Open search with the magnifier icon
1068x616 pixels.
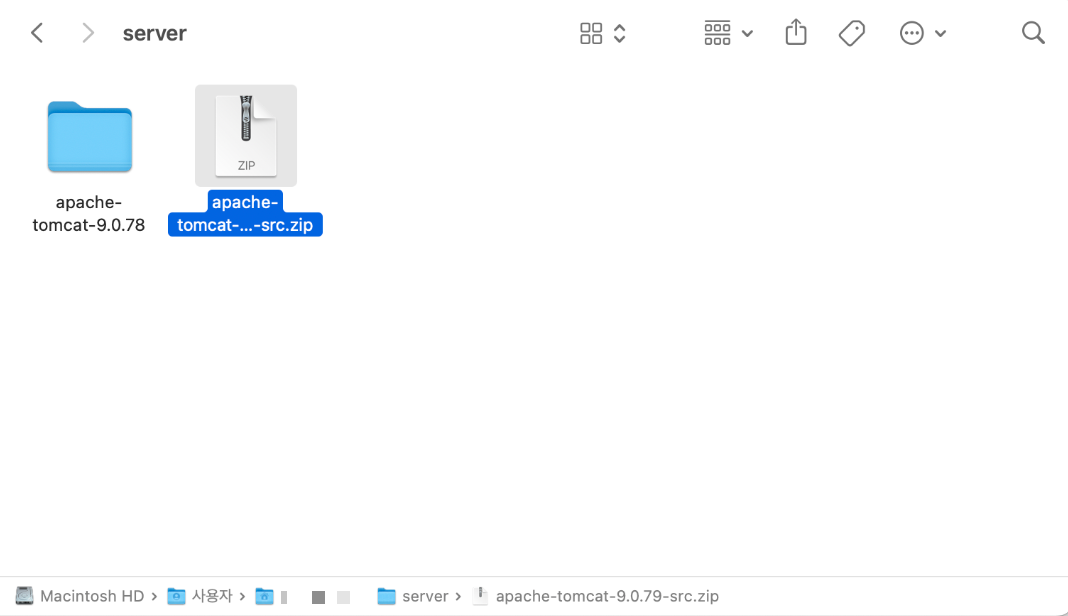click(1033, 33)
